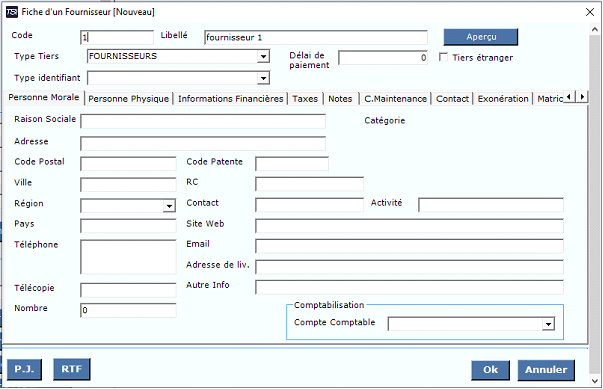Viewport: 603px width, 389px height.
Task: Close the Fiche d'un Fournisseur window
Action: (x=590, y=12)
